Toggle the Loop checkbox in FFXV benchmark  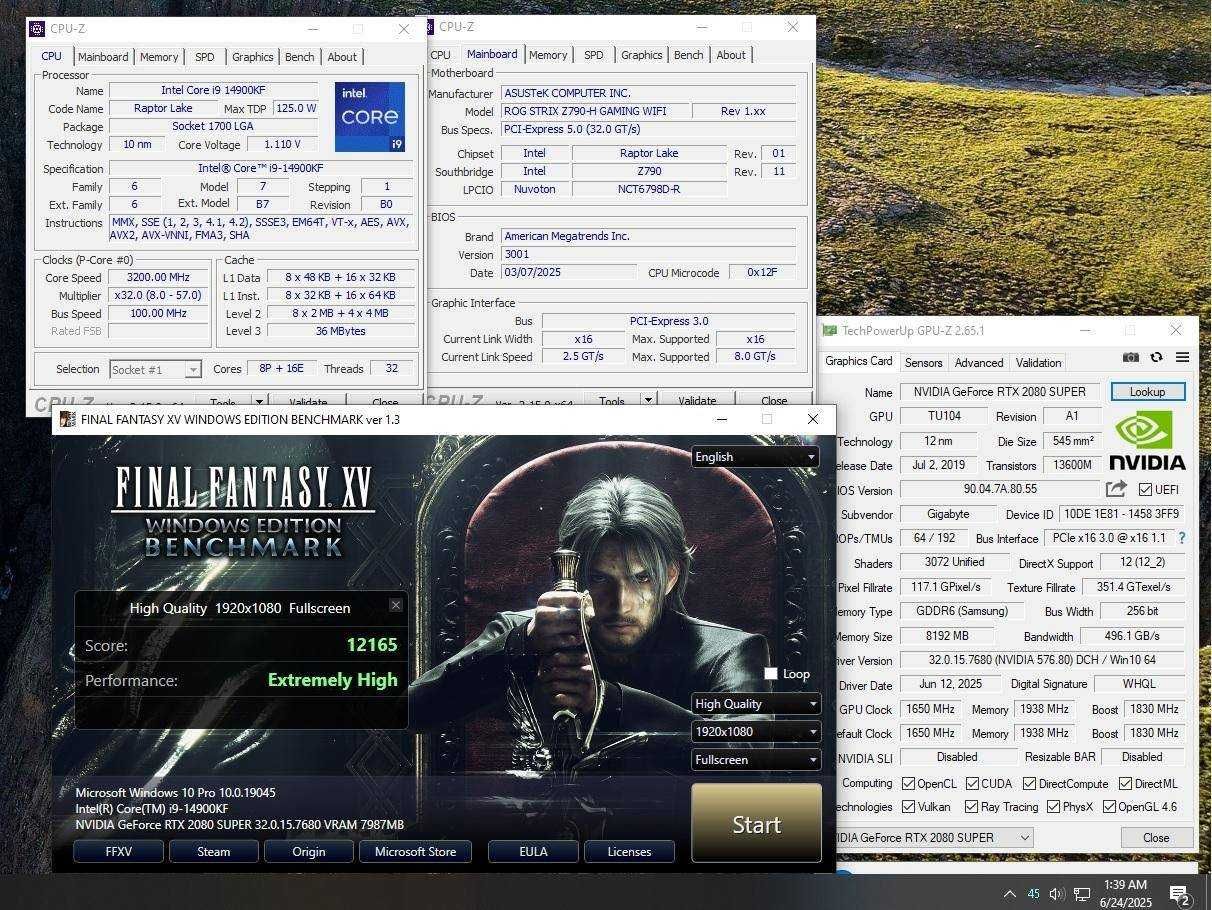[770, 673]
